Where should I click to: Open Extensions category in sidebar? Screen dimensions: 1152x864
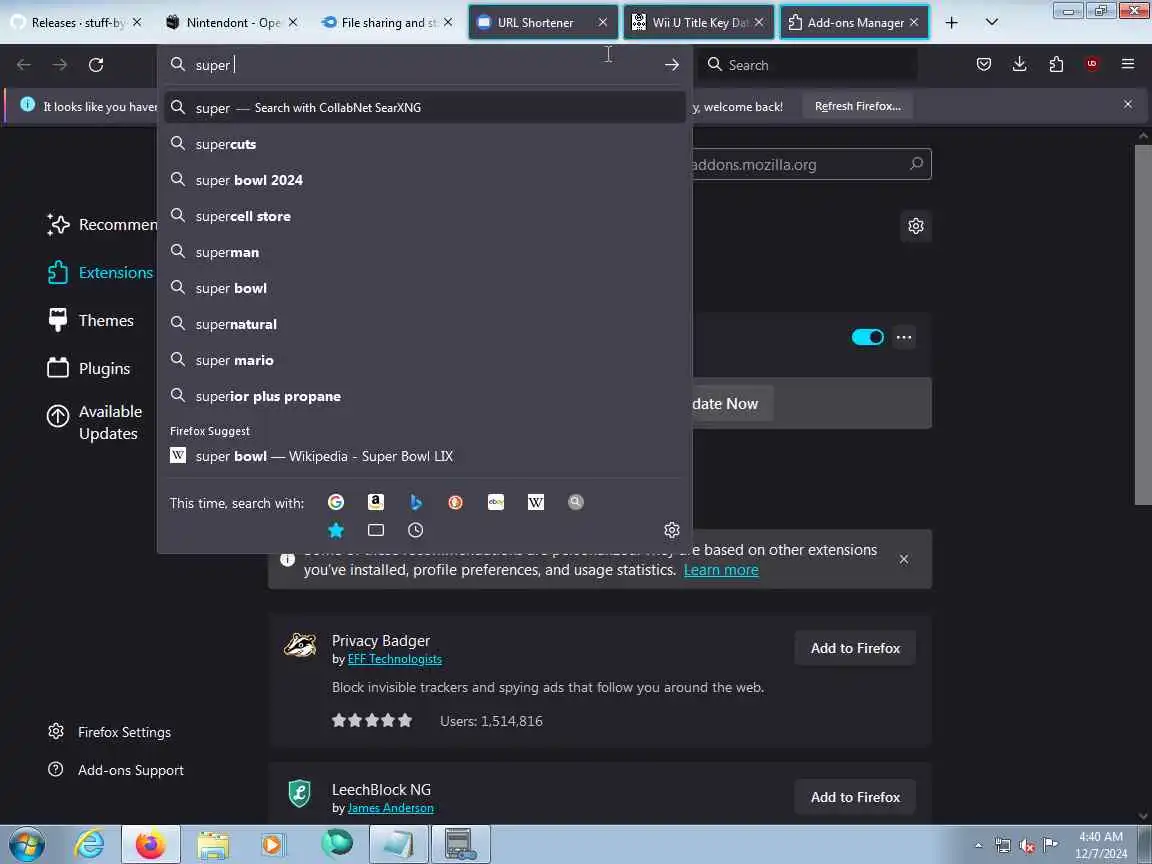coord(100,273)
